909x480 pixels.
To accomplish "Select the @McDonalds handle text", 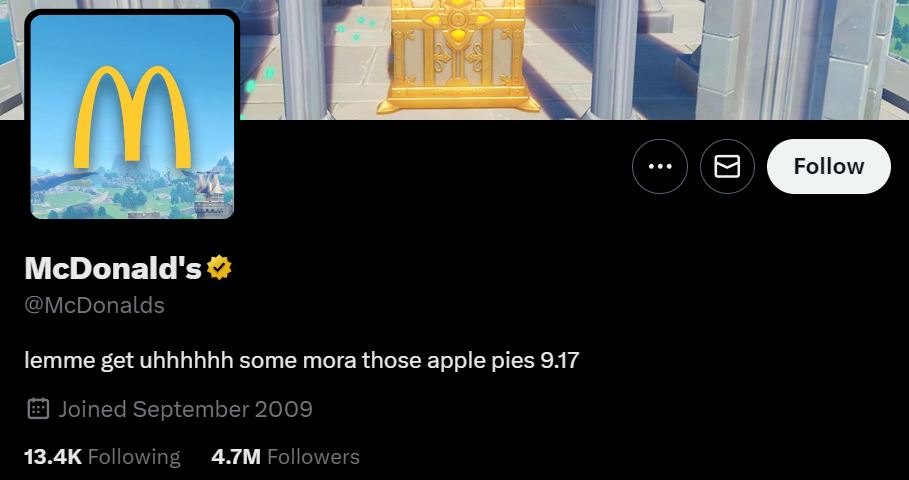I will tap(94, 305).
